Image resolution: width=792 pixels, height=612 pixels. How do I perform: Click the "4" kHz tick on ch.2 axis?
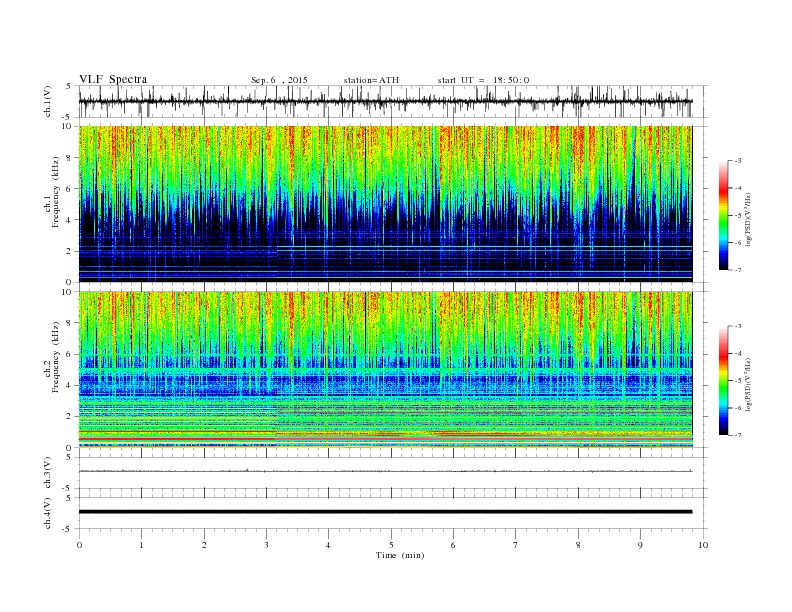[x=69, y=385]
